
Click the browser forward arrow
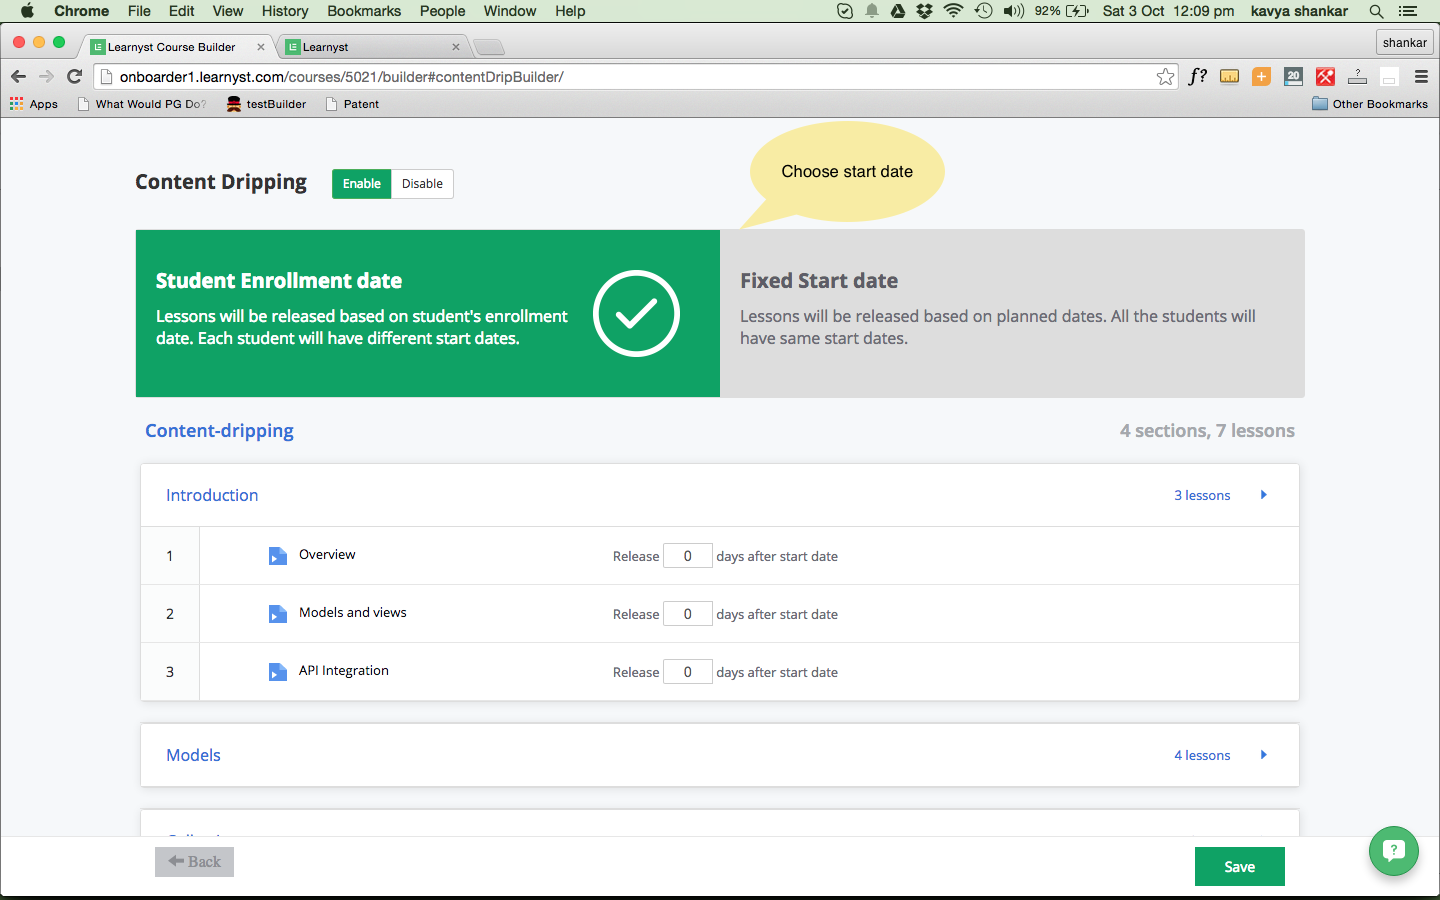(x=46, y=77)
